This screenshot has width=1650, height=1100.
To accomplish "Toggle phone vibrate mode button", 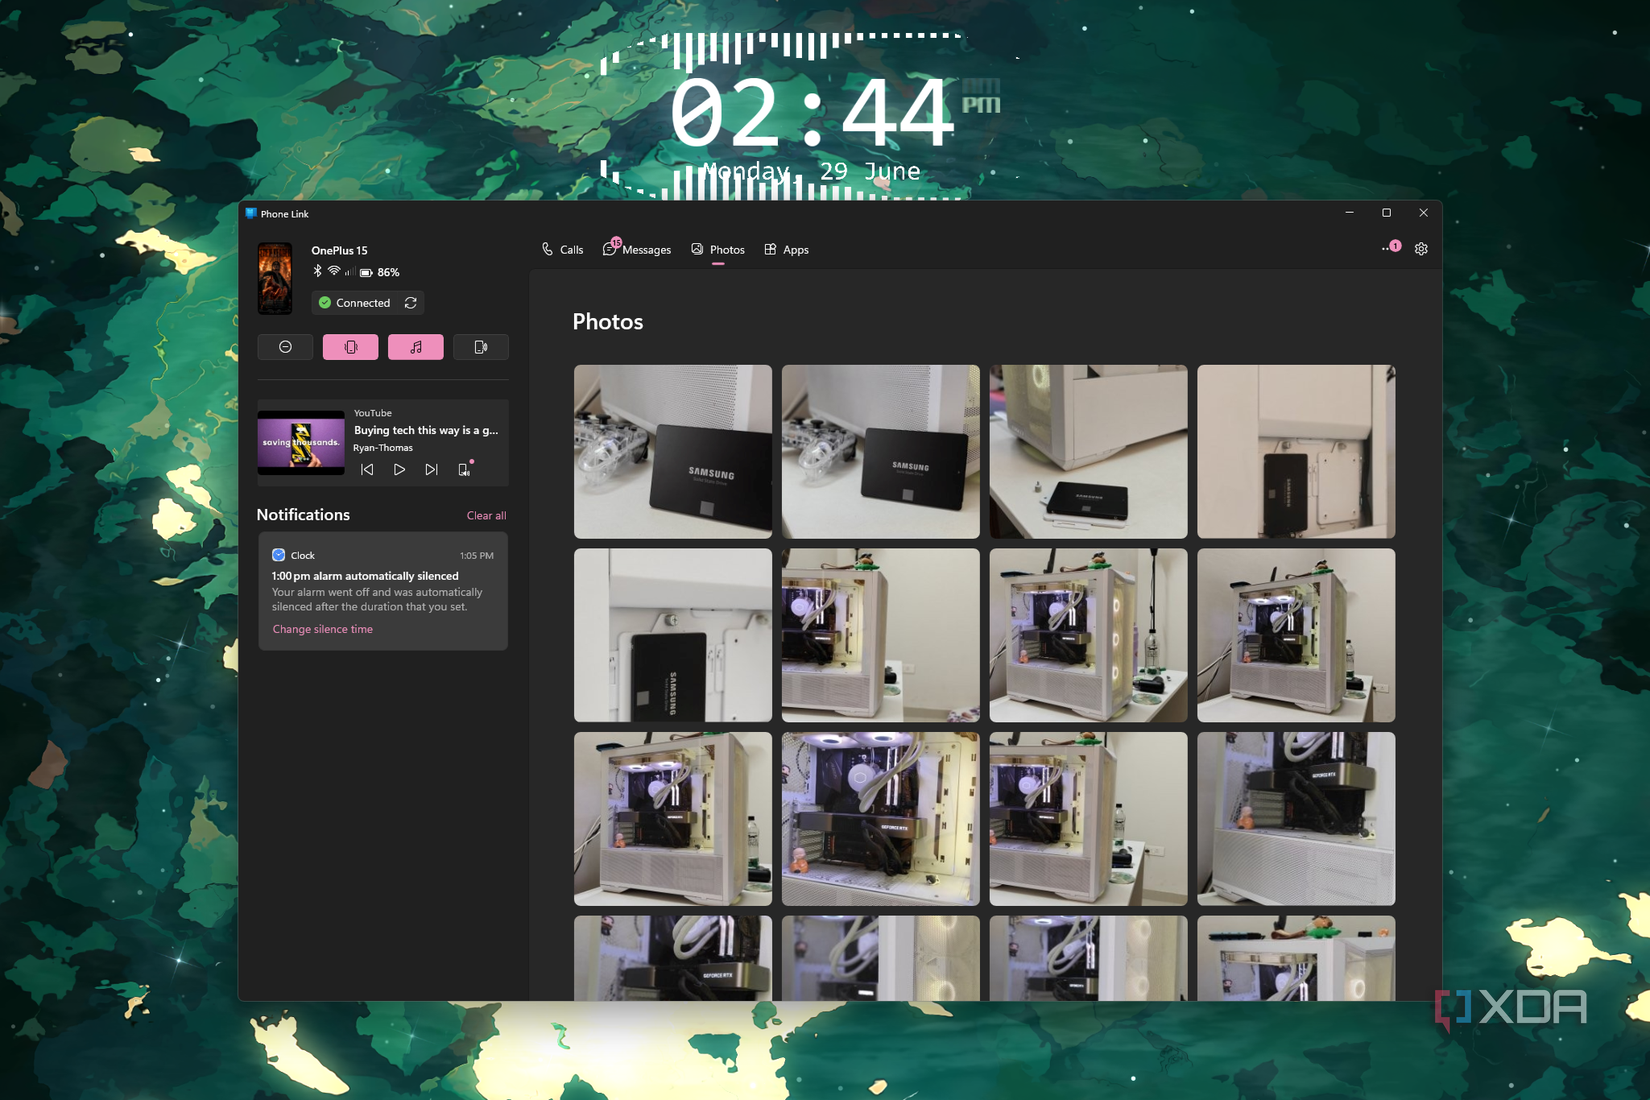I will point(350,347).
